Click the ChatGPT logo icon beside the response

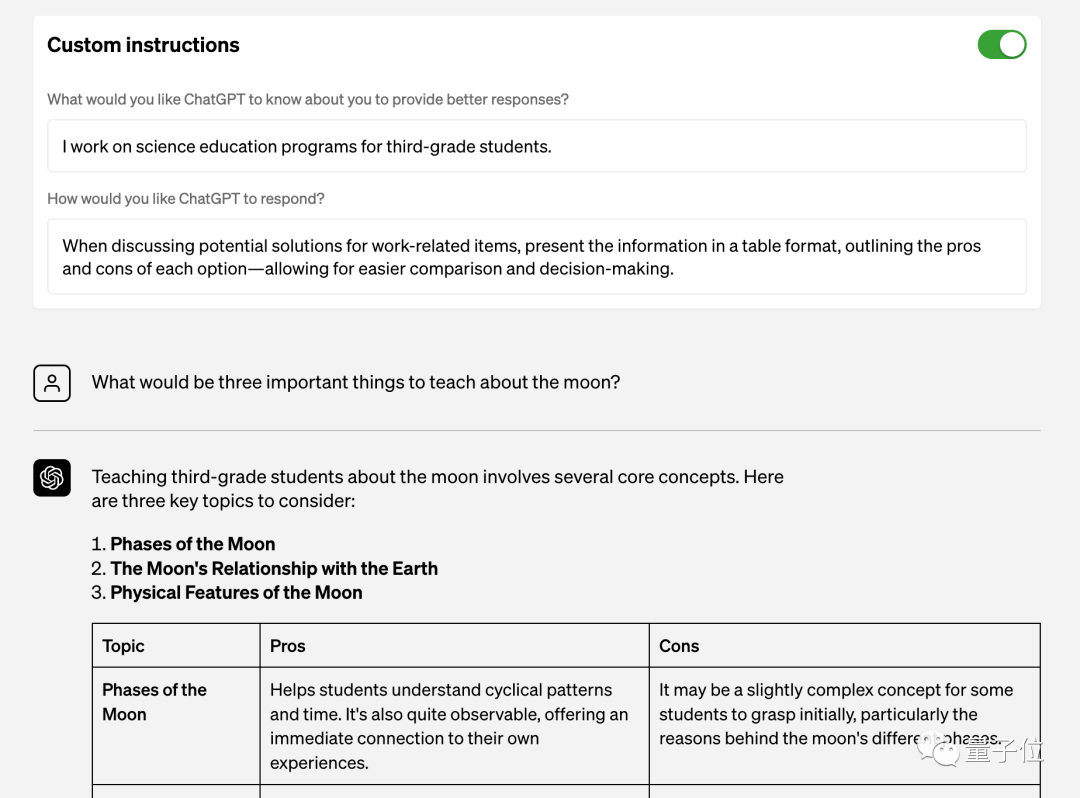(x=52, y=478)
